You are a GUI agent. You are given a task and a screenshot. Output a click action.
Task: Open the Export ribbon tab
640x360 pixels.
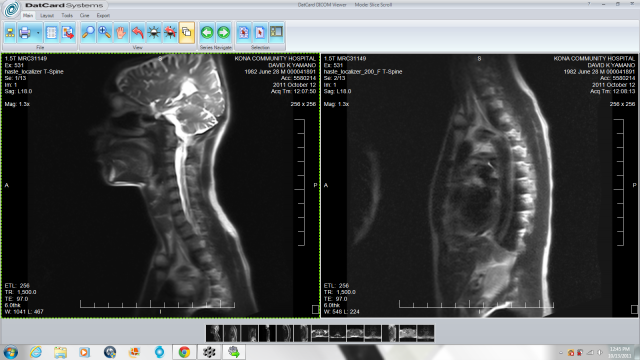pyautogui.click(x=103, y=16)
